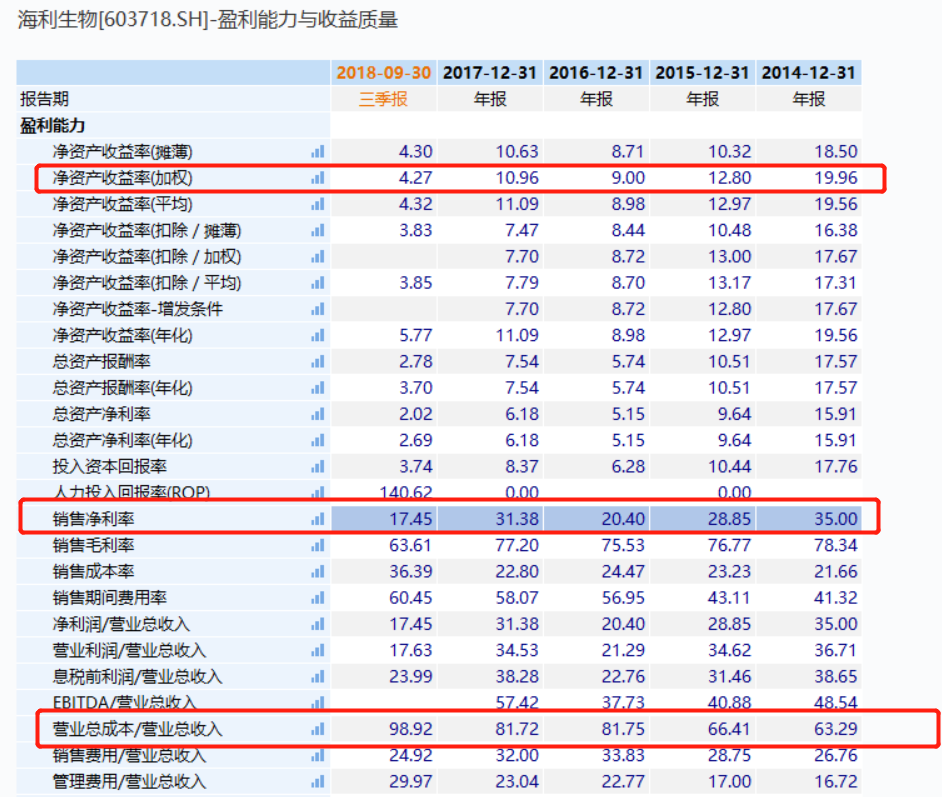Select the 2015-12-31 column header
Viewport: 942px width, 797px height.
702,73
